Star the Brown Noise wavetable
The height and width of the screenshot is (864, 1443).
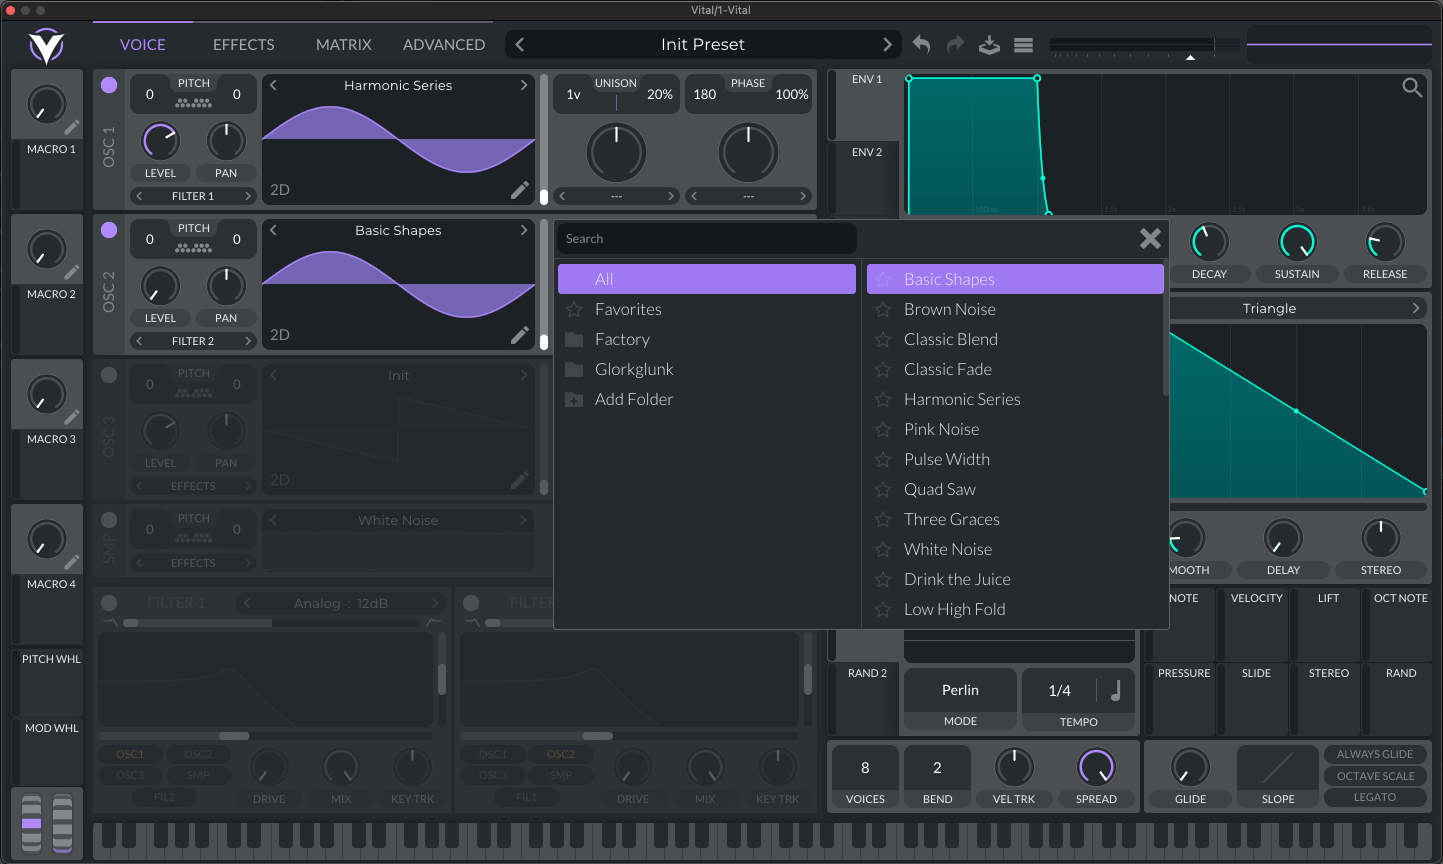pos(883,309)
